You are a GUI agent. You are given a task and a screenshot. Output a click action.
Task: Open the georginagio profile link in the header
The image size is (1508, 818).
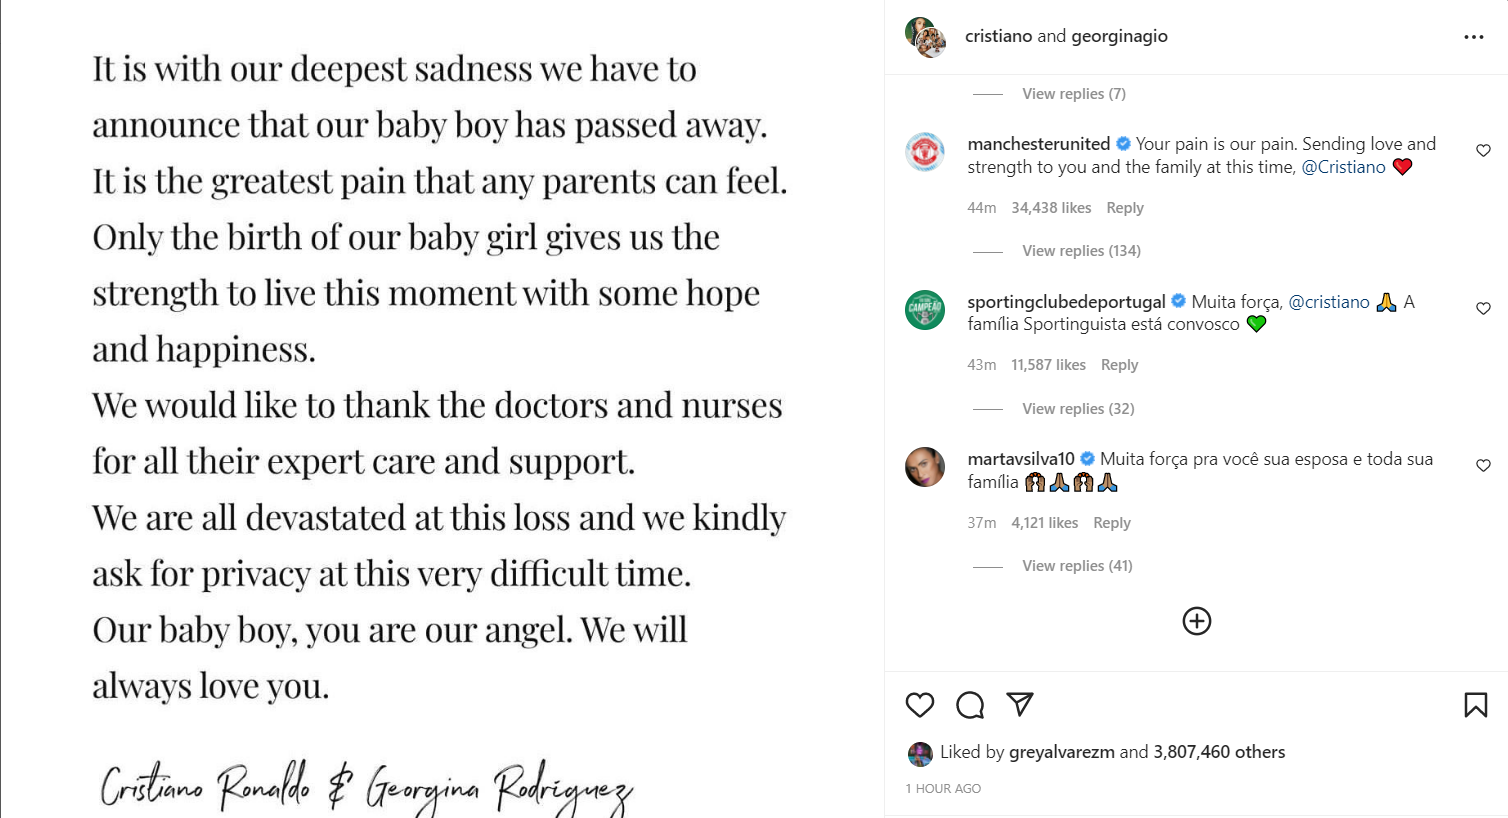[1119, 36]
